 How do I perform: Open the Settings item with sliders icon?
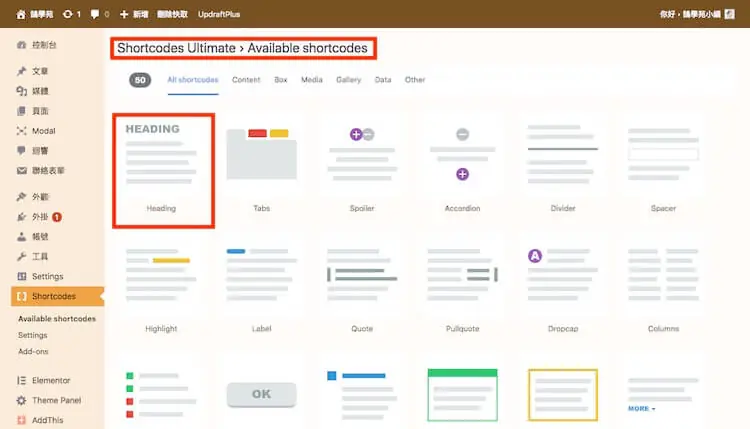pos(40,276)
